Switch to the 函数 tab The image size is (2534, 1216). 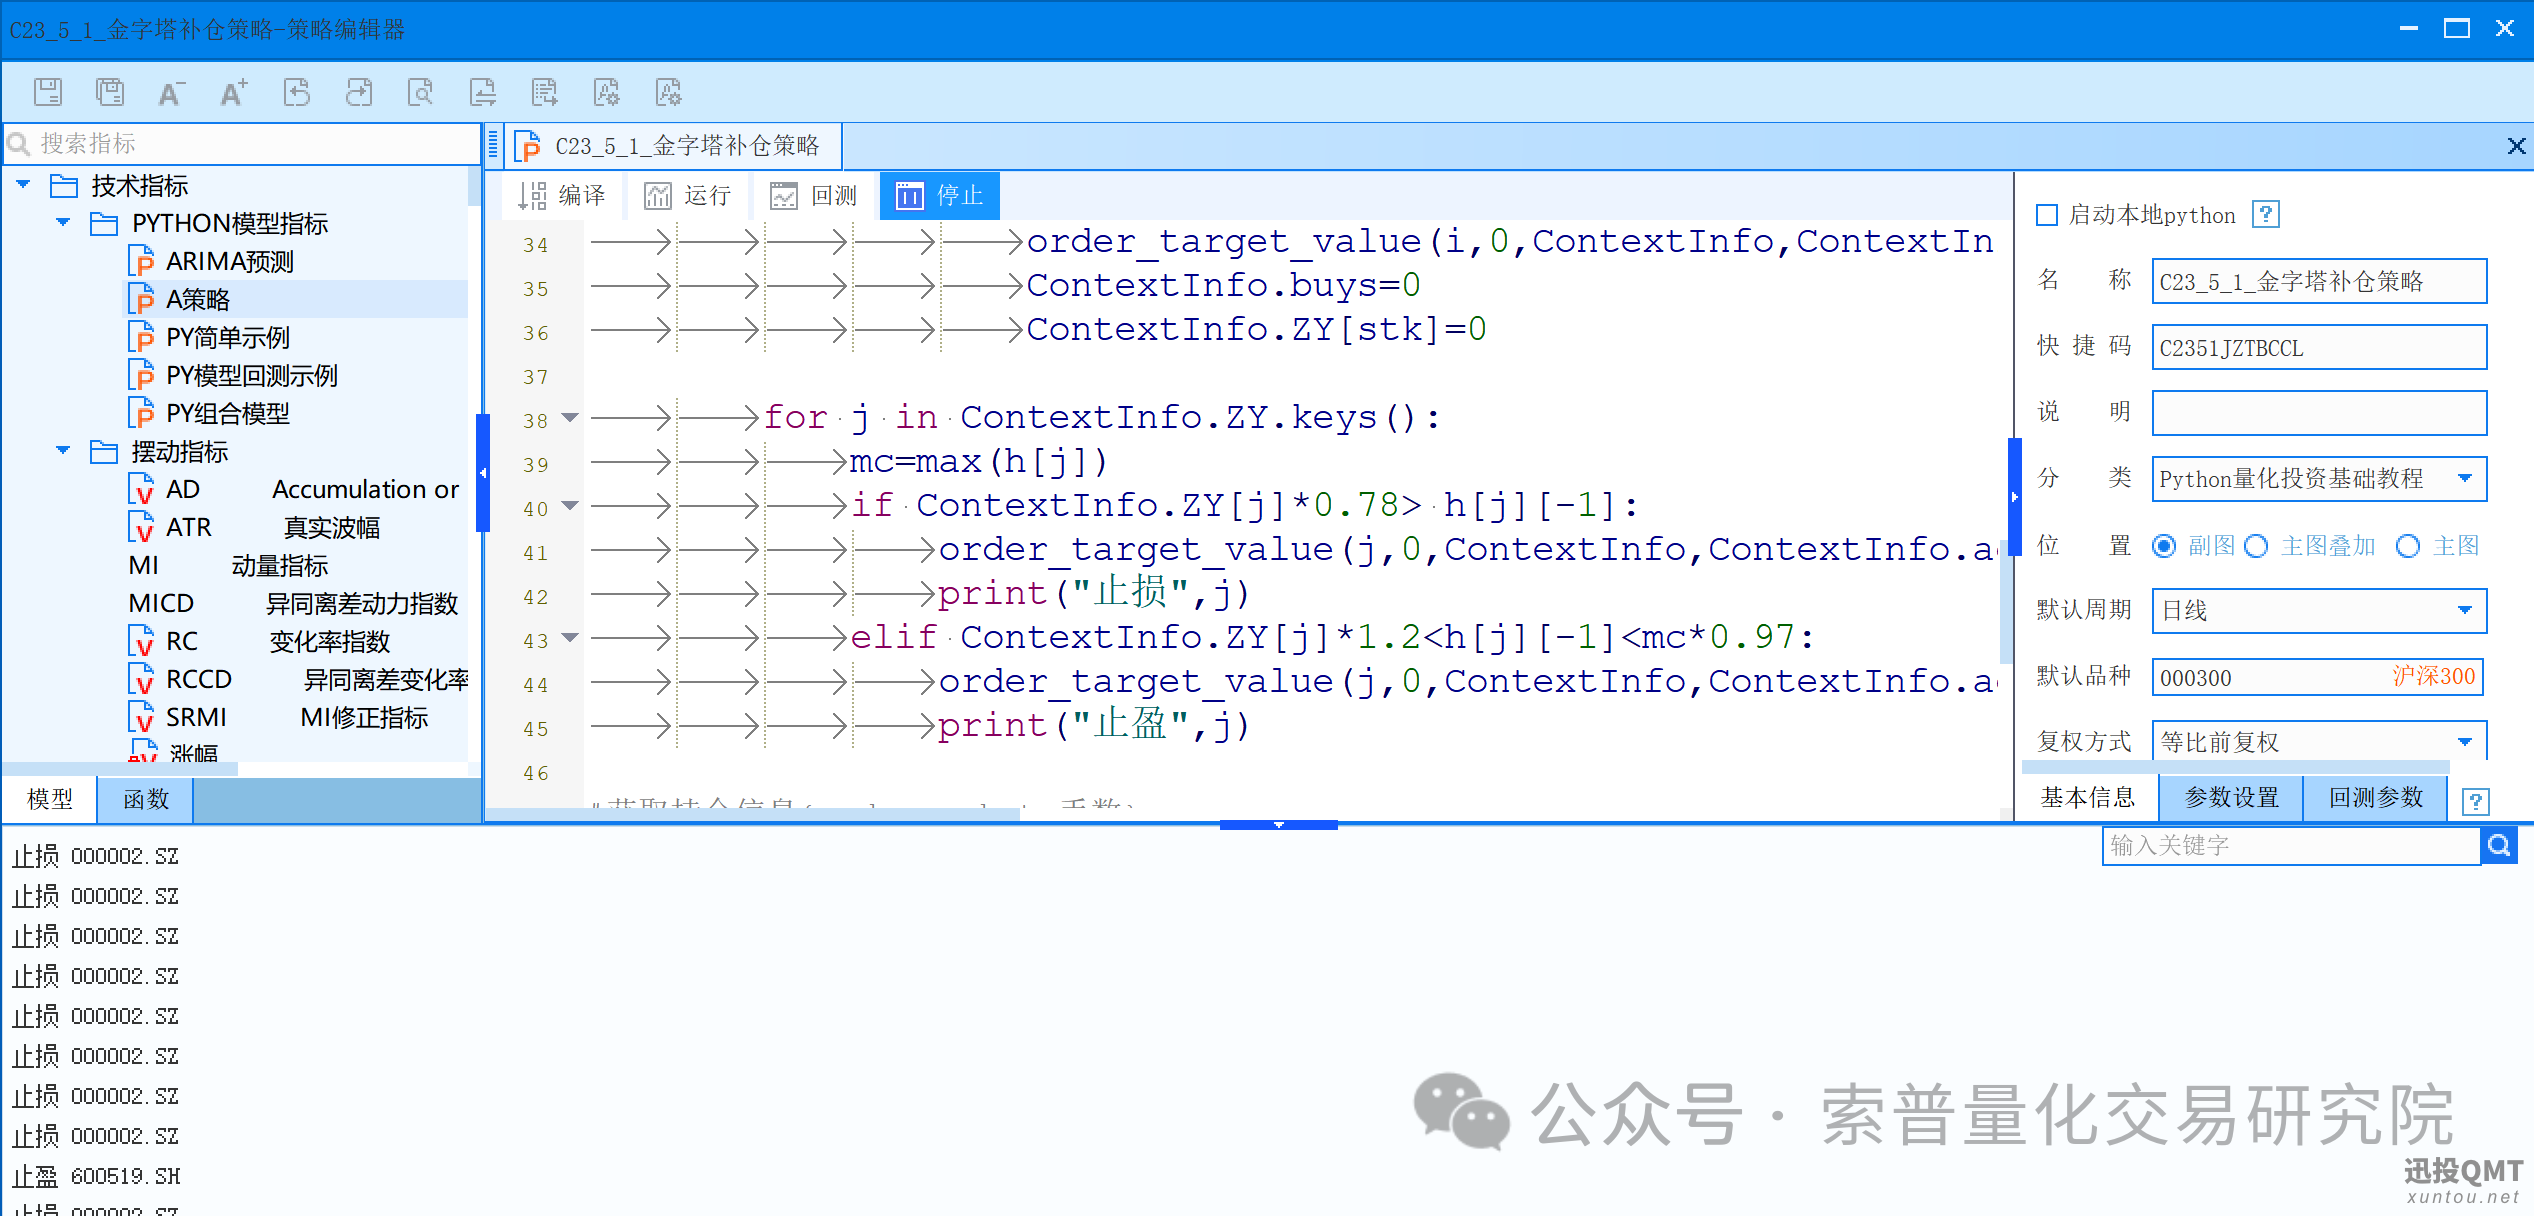(x=146, y=800)
